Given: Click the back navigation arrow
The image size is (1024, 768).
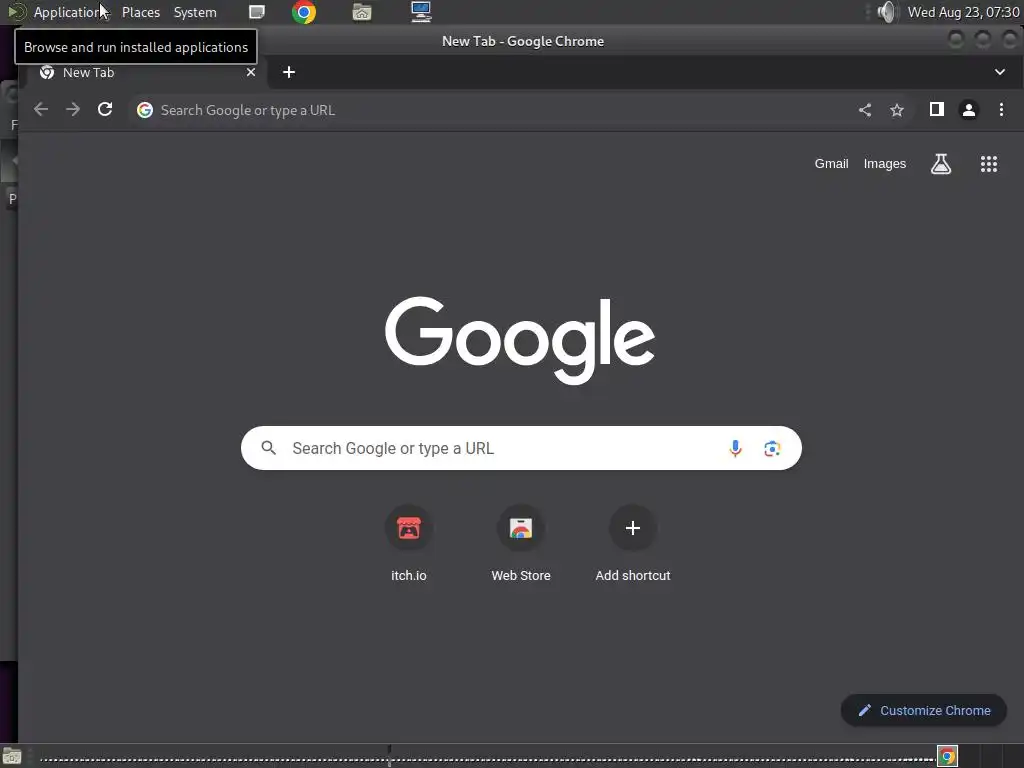Looking at the screenshot, I should click(x=40, y=110).
